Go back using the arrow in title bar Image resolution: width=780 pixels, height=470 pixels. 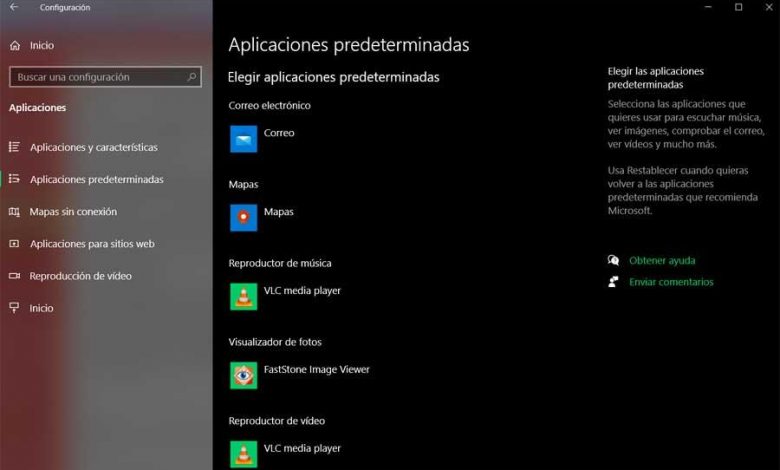14,7
